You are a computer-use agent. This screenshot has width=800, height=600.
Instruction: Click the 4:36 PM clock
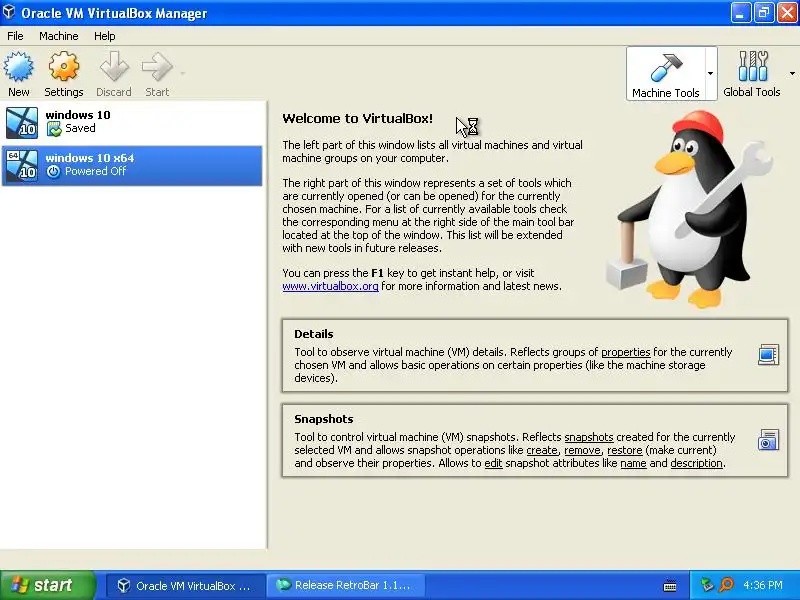point(763,585)
